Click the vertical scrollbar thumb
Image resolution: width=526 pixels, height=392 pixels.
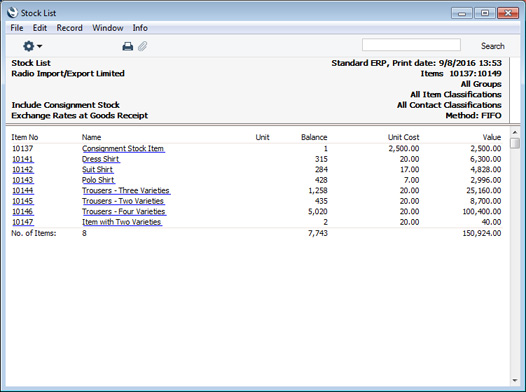tap(515, 143)
